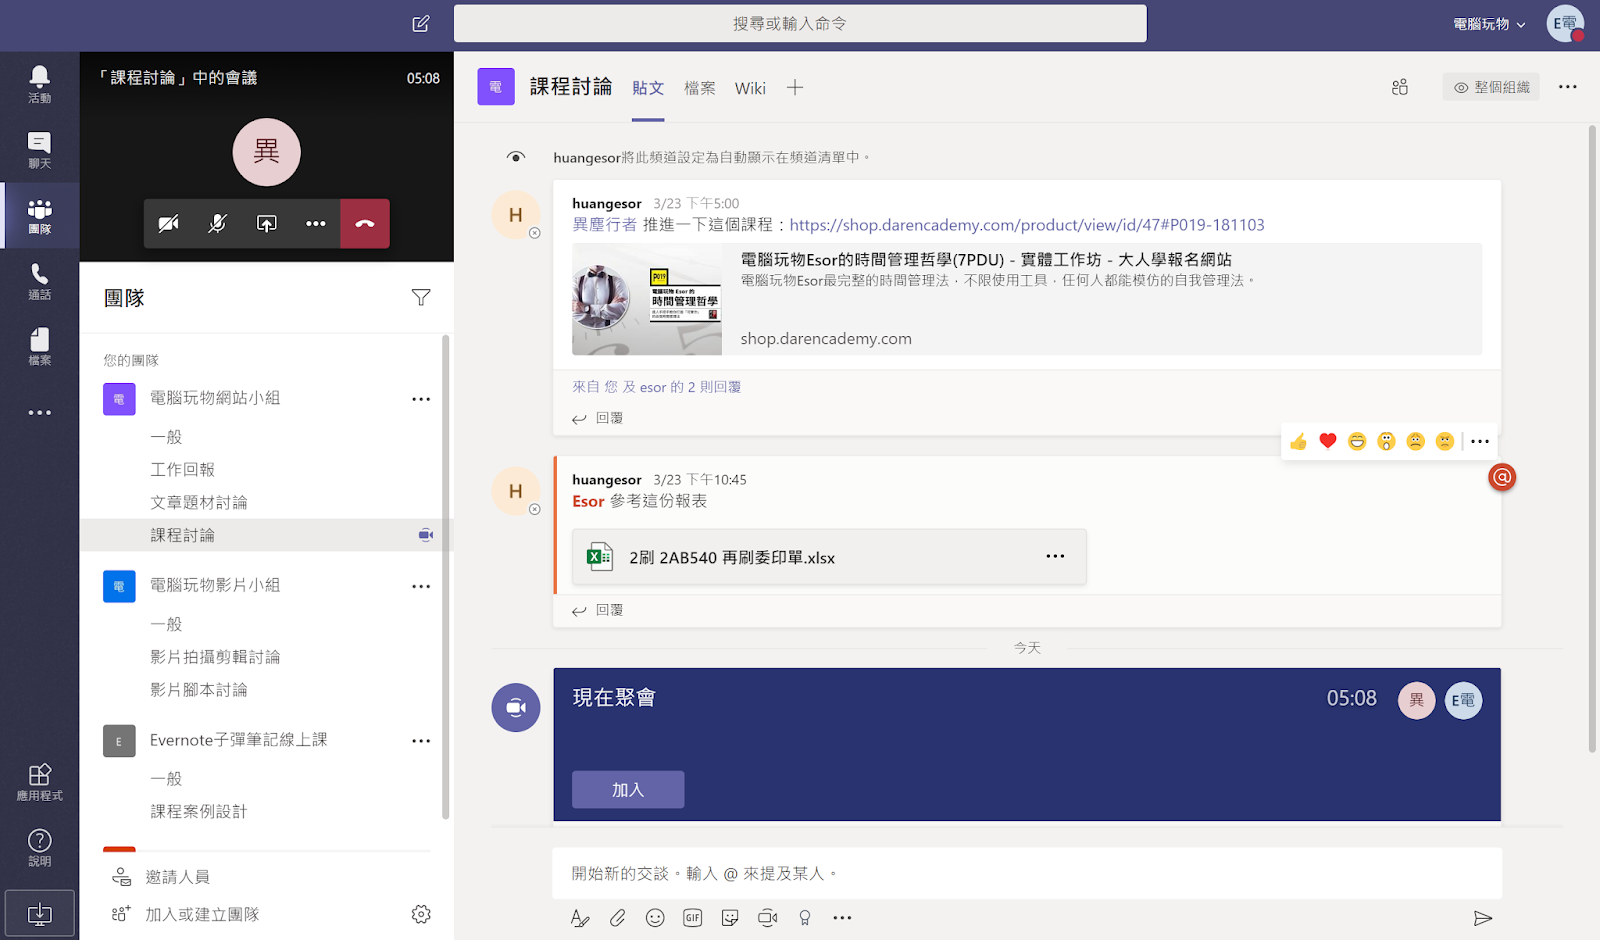Share your screen in the meeting
Image resolution: width=1600 pixels, height=940 pixels.
[266, 223]
